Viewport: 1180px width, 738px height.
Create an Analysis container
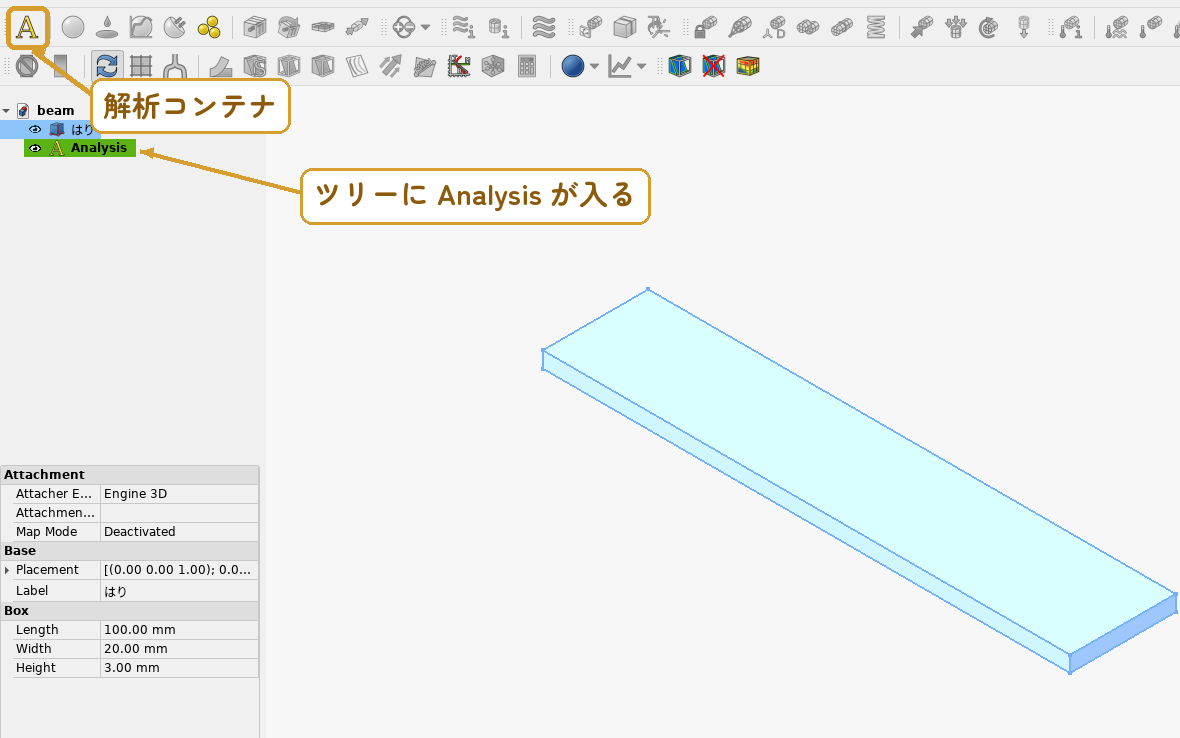click(x=27, y=28)
